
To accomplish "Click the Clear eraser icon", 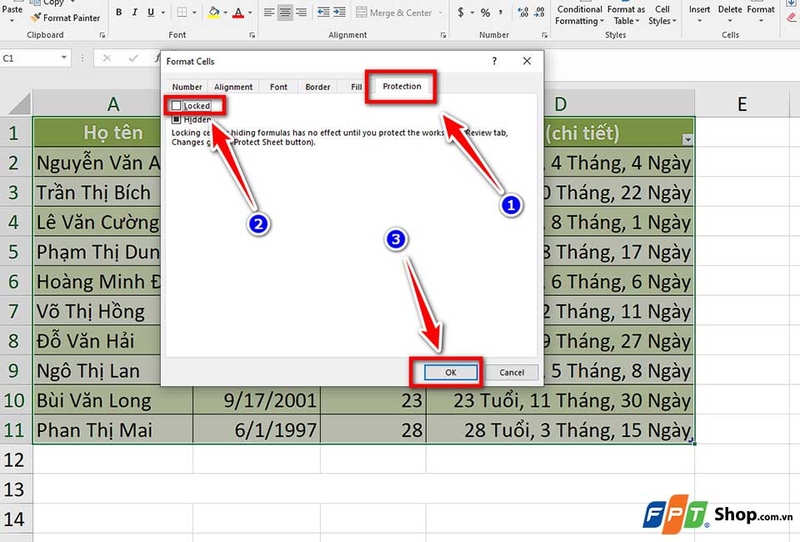I will [791, 17].
